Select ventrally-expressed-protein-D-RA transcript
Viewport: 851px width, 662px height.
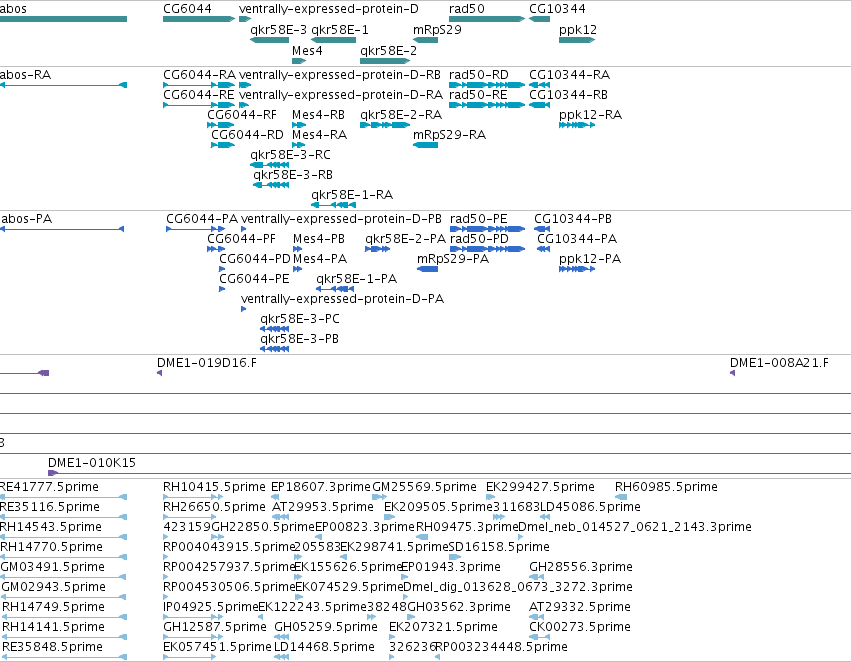244,105
